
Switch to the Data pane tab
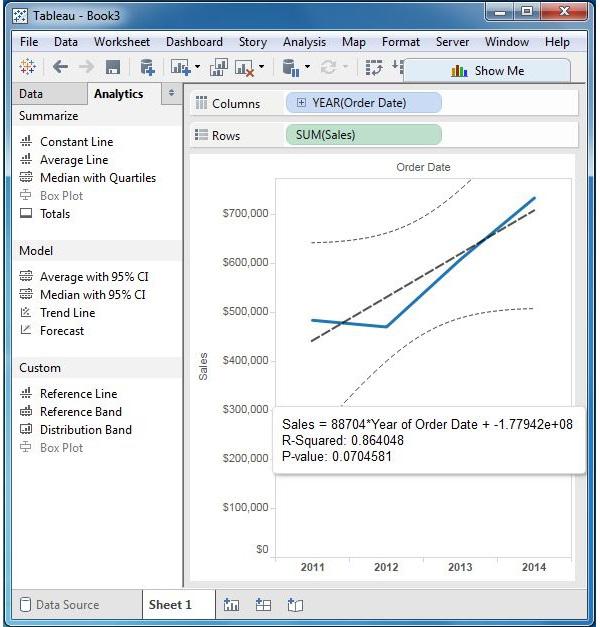(x=49, y=94)
